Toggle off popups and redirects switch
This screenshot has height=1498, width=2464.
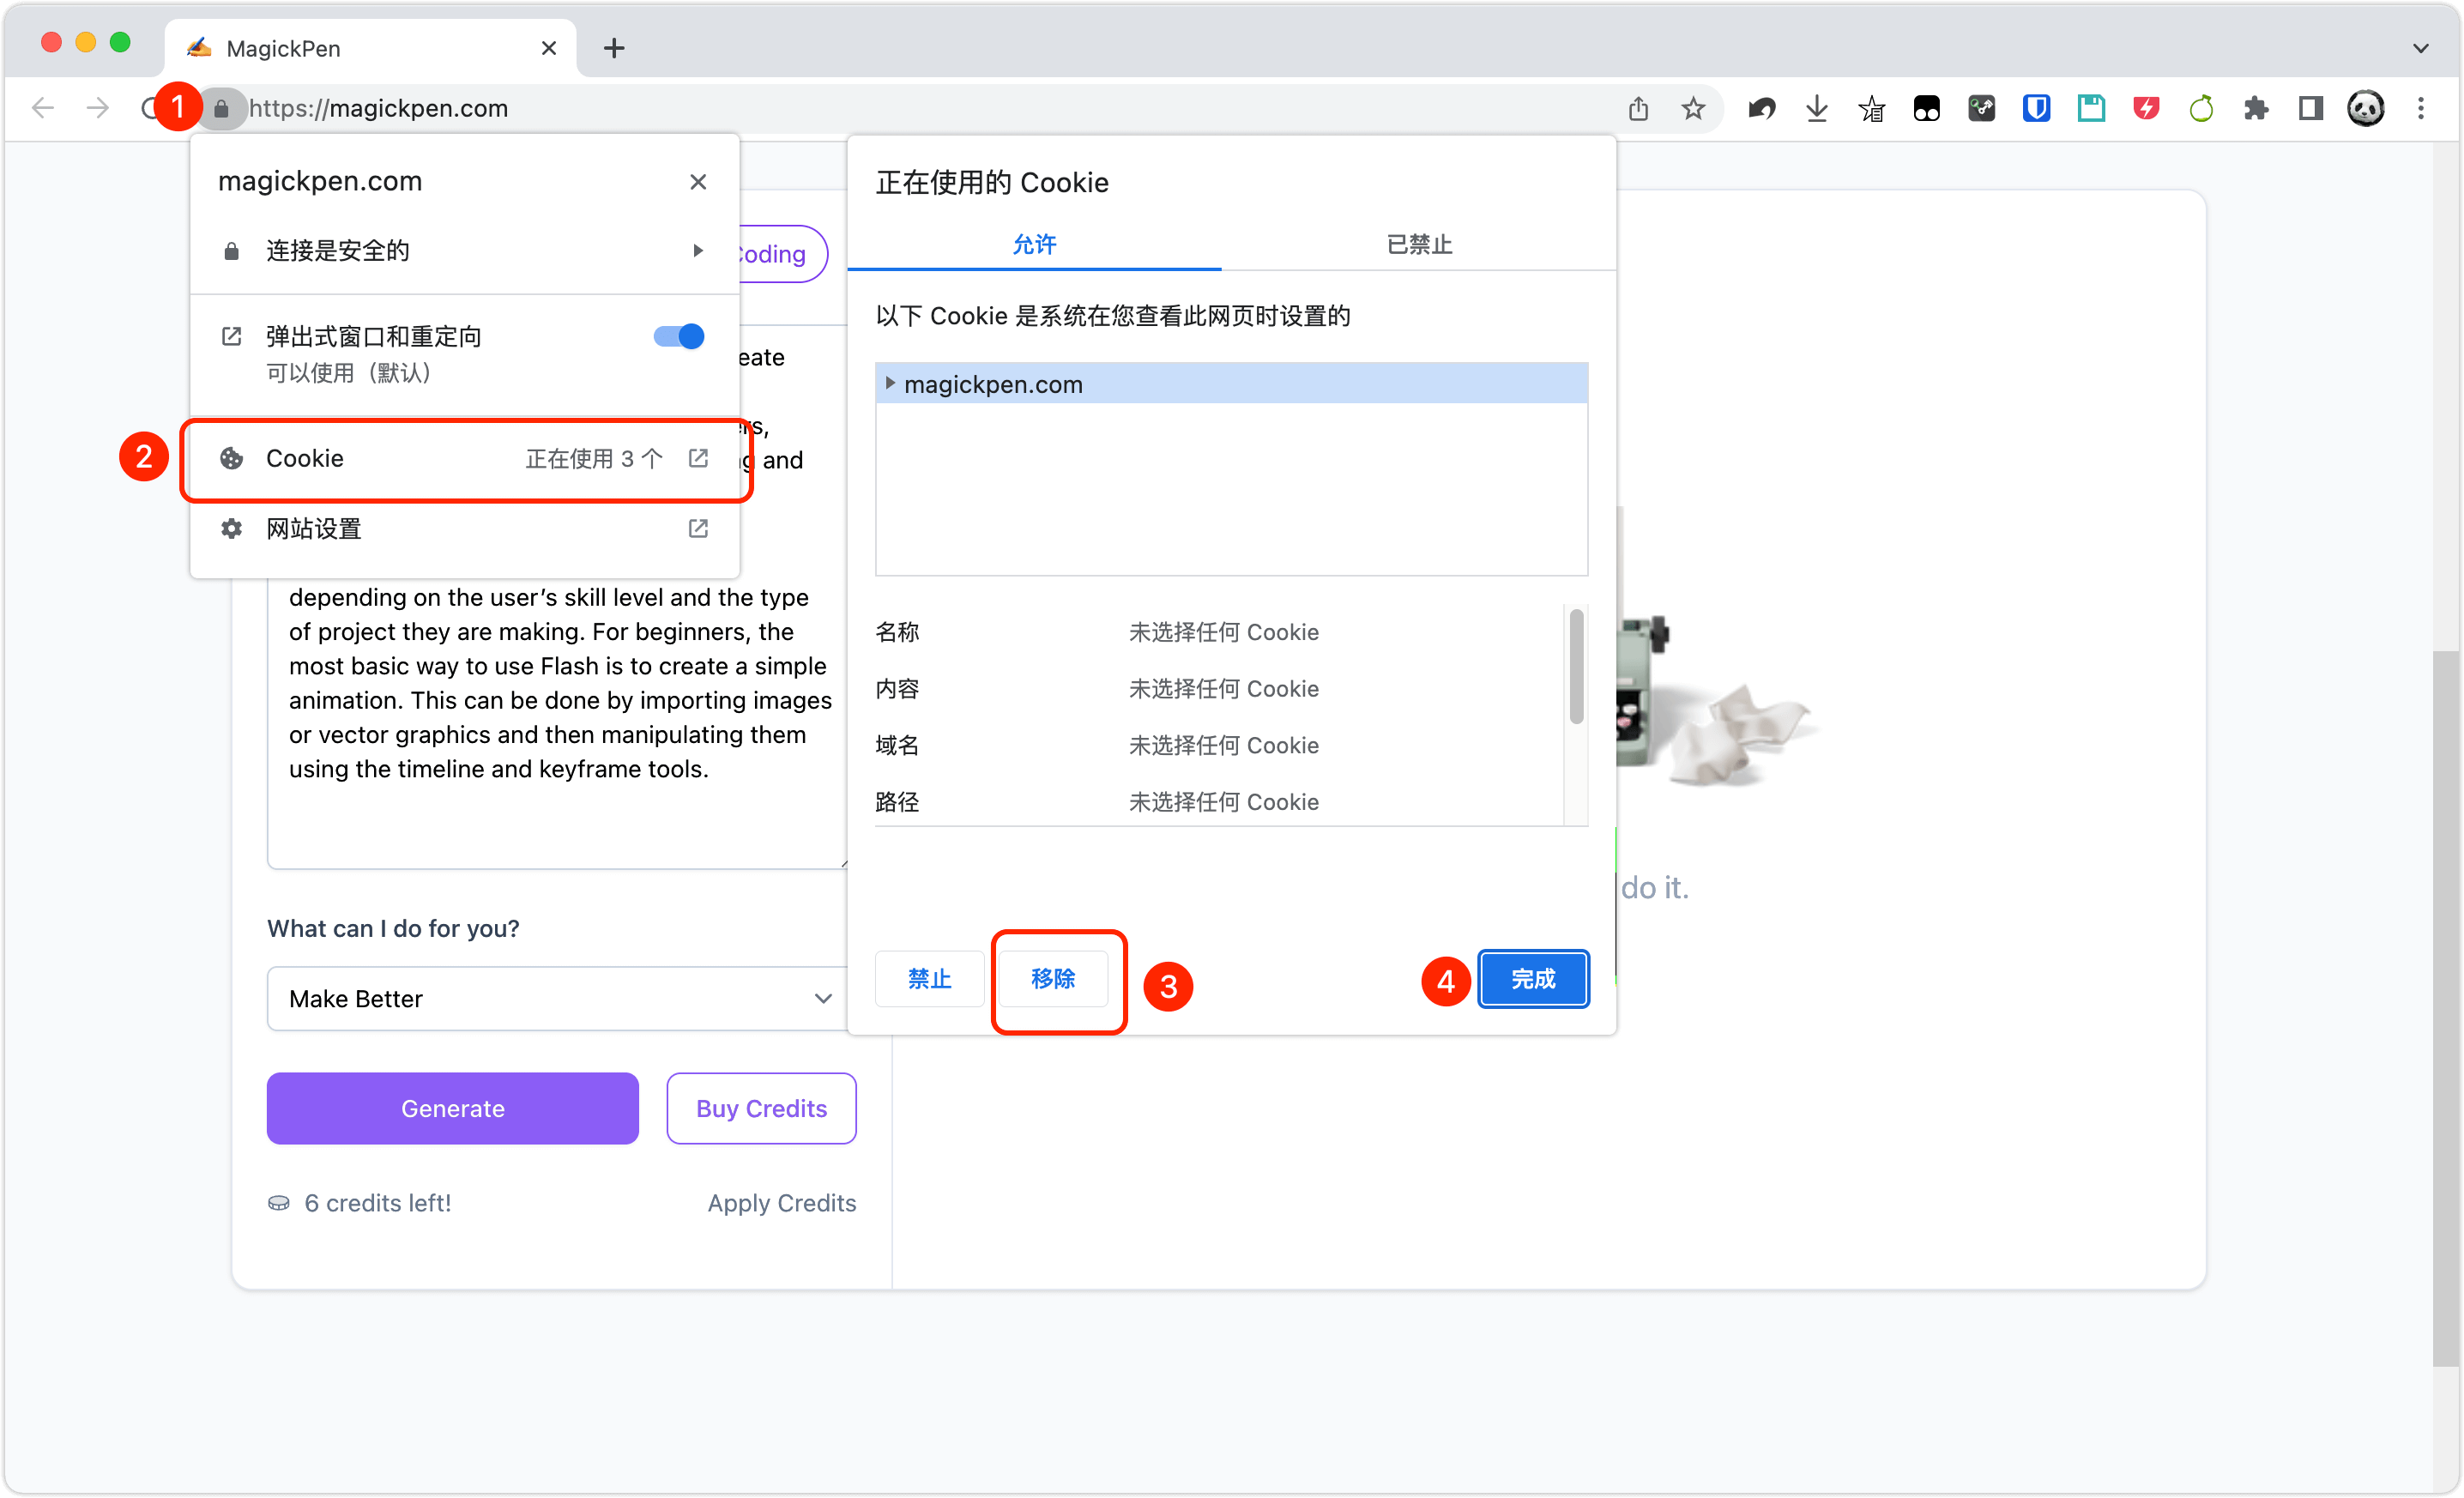[x=677, y=336]
